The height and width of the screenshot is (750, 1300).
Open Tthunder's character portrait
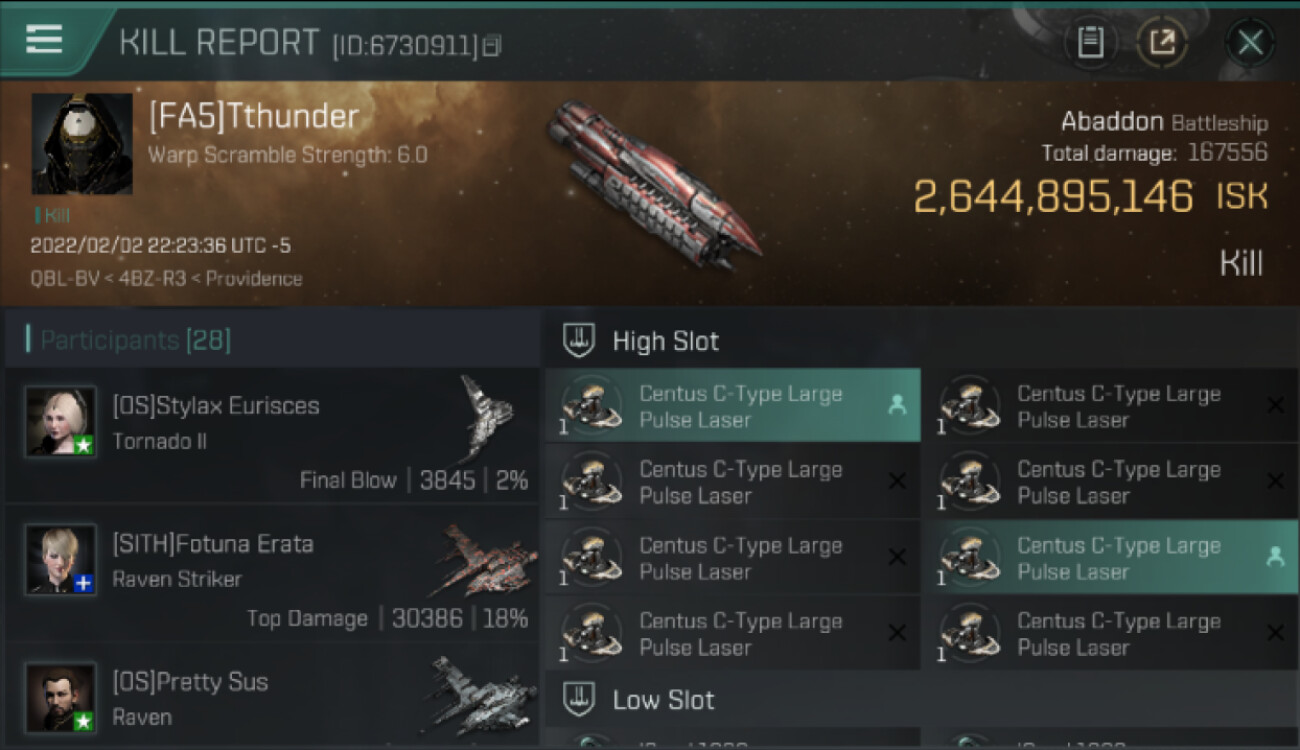pos(82,144)
